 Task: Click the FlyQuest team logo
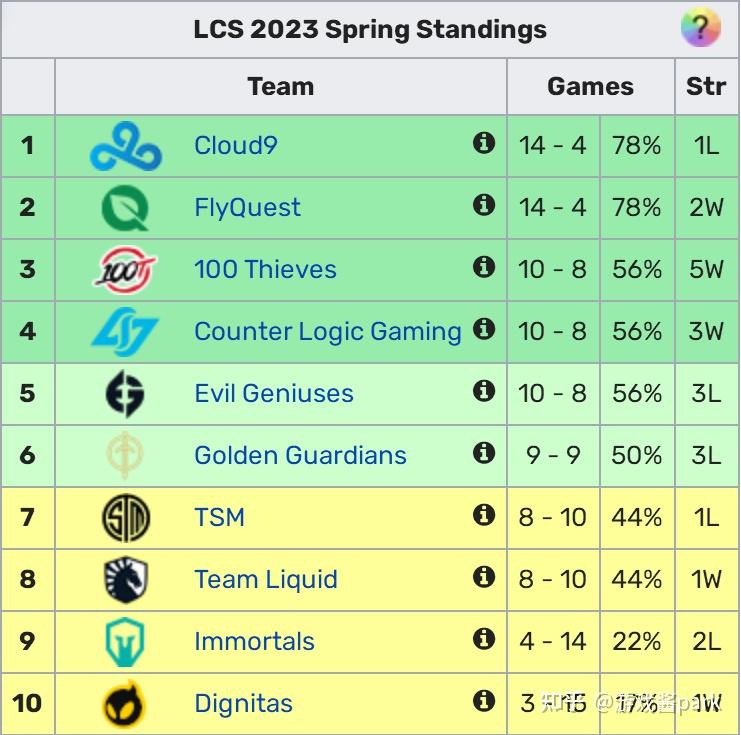pyautogui.click(x=126, y=208)
